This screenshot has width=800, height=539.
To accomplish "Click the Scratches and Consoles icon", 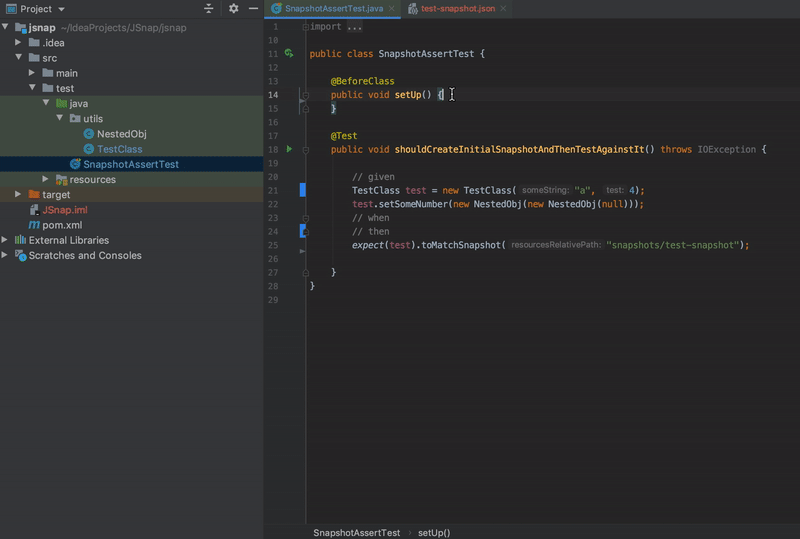I will click(20, 255).
